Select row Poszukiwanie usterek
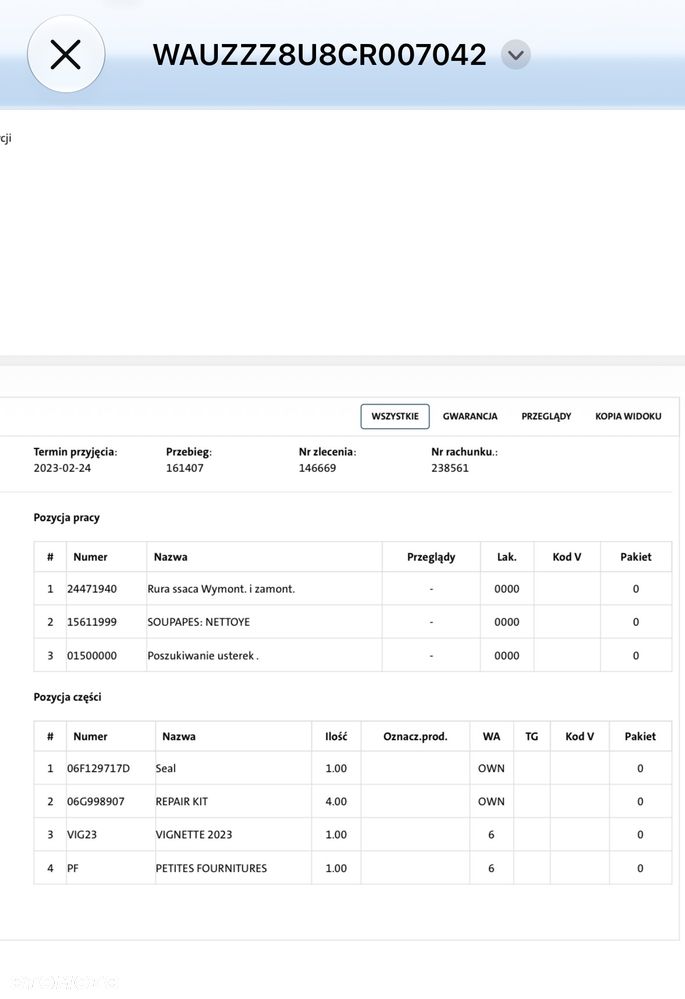The image size is (685, 999). click(352, 655)
